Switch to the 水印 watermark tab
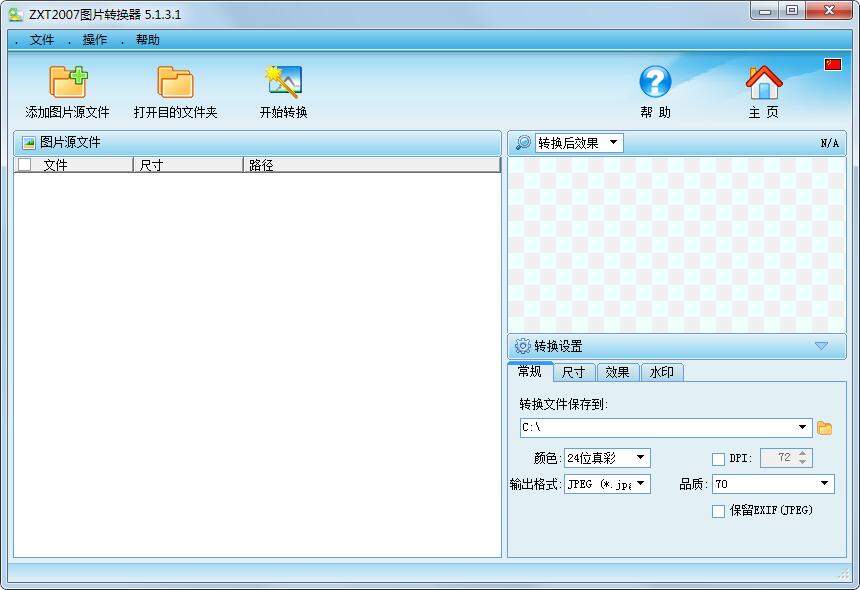Image resolution: width=860 pixels, height=590 pixels. click(662, 371)
